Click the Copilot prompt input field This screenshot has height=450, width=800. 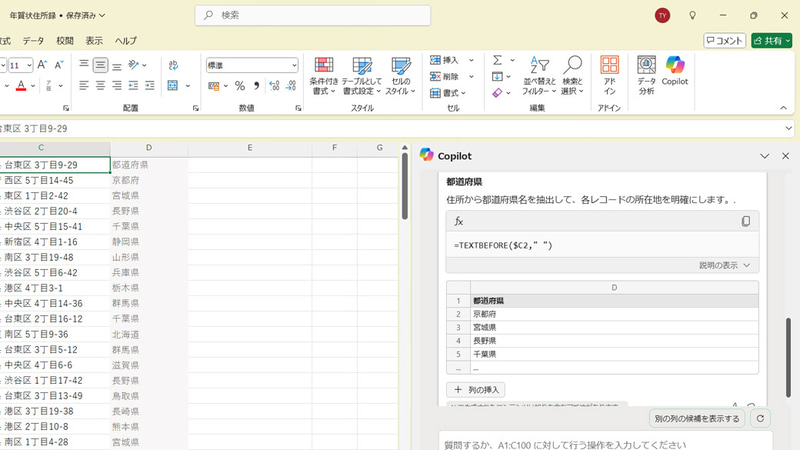[x=606, y=442]
